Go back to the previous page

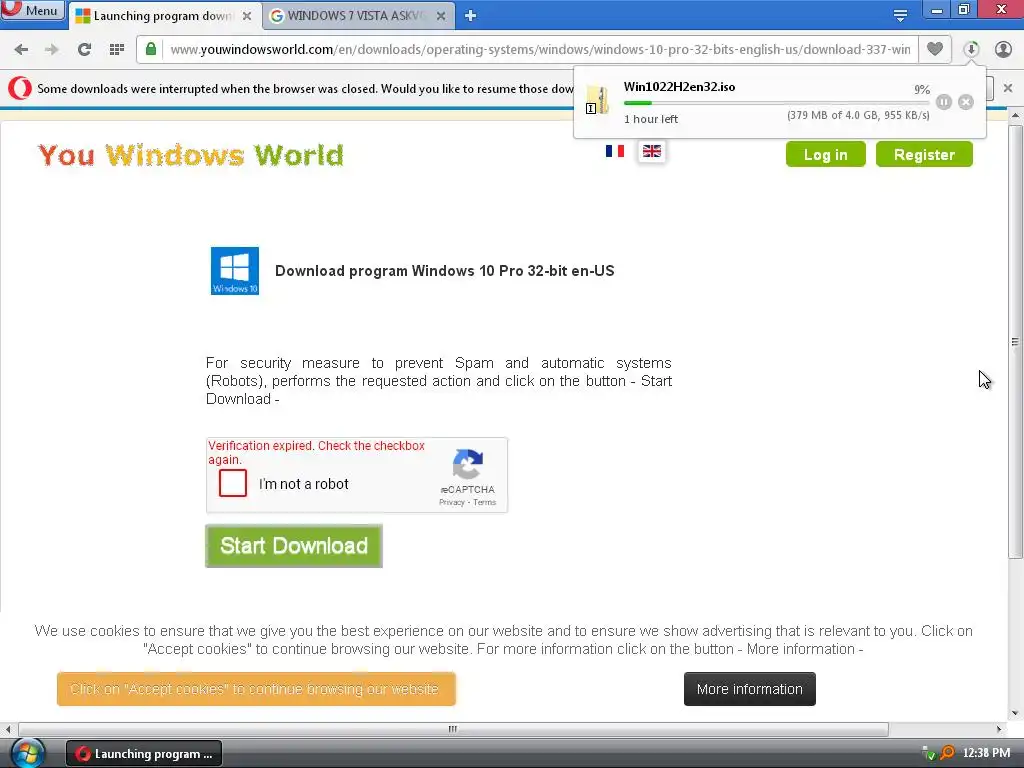(x=21, y=49)
